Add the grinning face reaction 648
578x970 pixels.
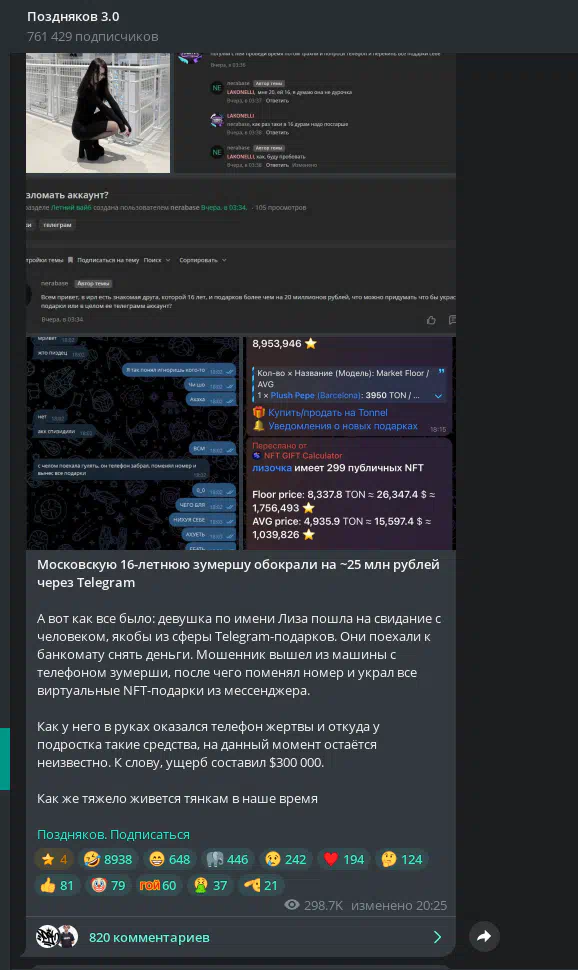click(170, 859)
